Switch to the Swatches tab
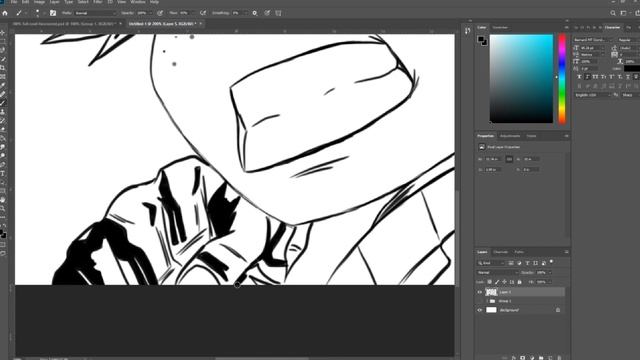This screenshot has height=360, width=640. 500,27
